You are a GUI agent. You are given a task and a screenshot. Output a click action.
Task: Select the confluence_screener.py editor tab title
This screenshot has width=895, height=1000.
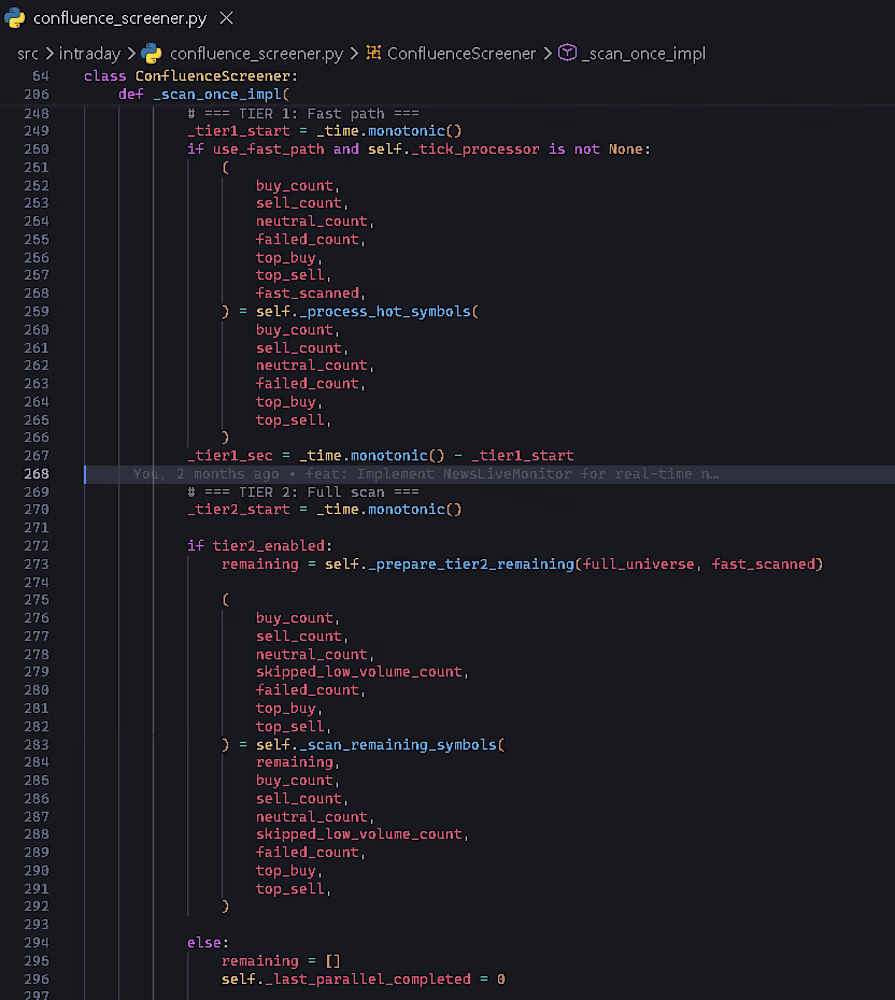tap(120, 18)
